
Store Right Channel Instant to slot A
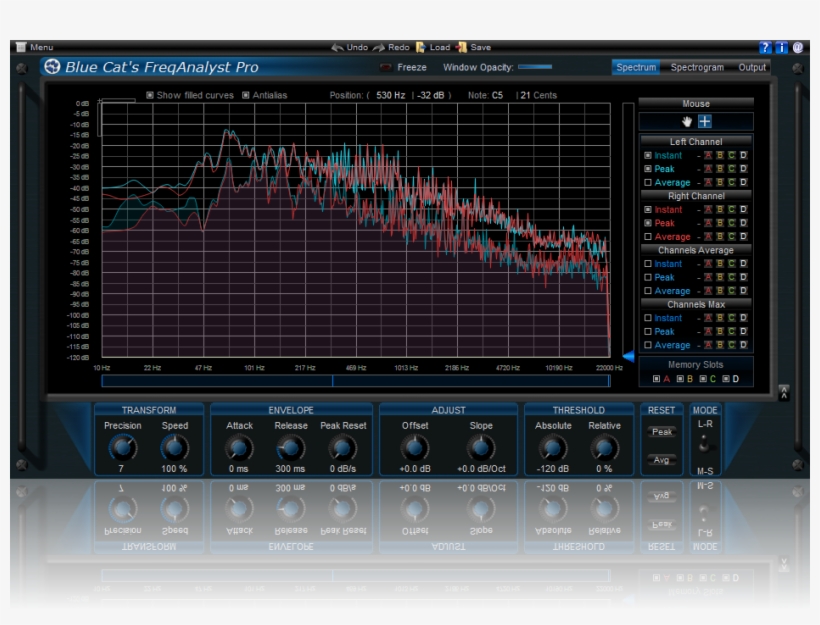point(708,209)
